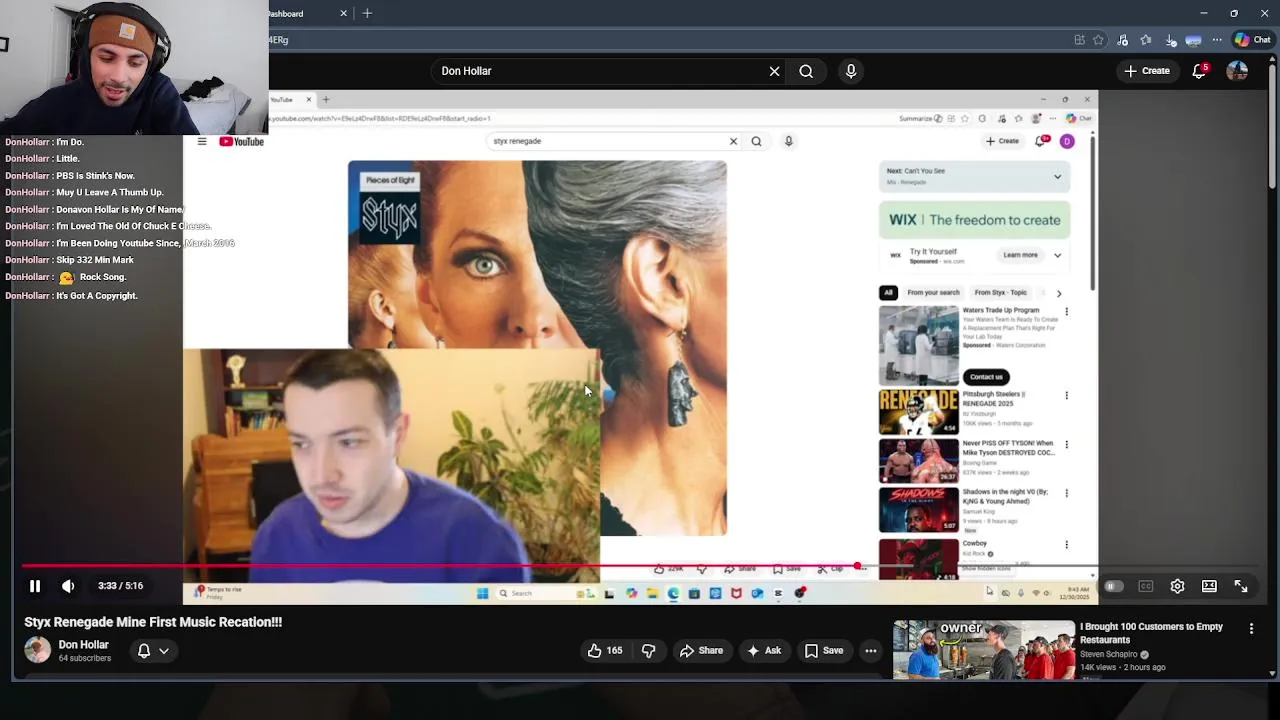1280x720 pixels.
Task: Expand the Next: Can't You See panel in the recording
Action: coord(1057,177)
